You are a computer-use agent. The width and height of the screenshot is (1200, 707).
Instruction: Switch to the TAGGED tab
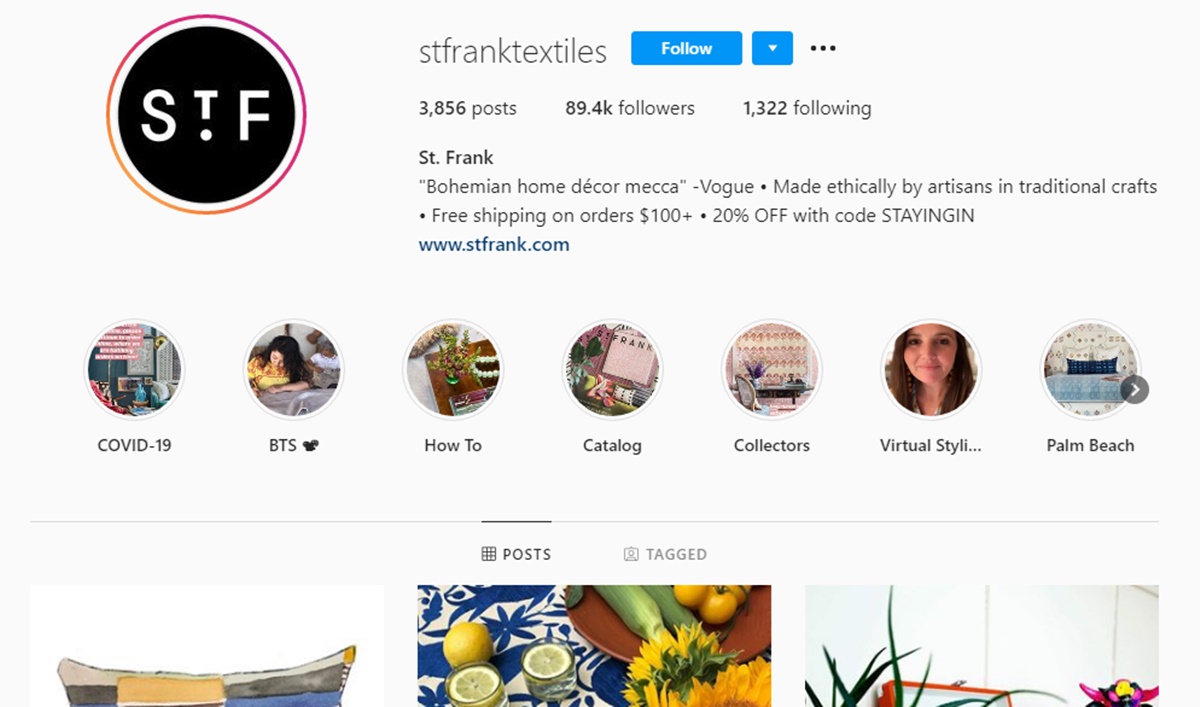coord(665,554)
